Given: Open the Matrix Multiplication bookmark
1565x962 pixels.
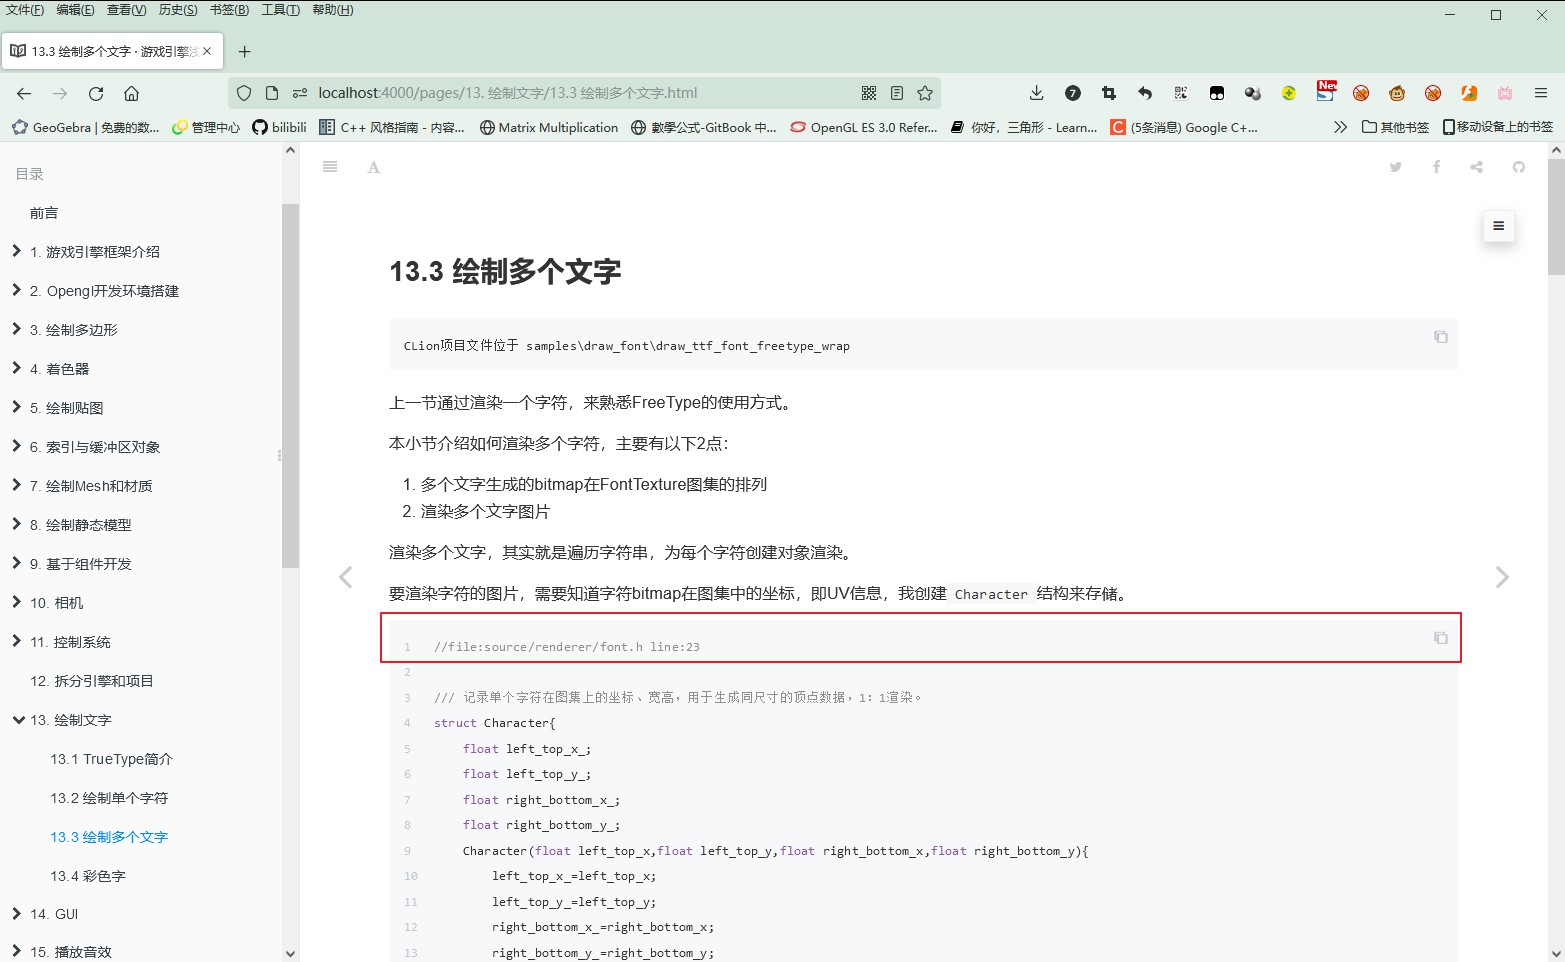Looking at the screenshot, I should pyautogui.click(x=549, y=127).
